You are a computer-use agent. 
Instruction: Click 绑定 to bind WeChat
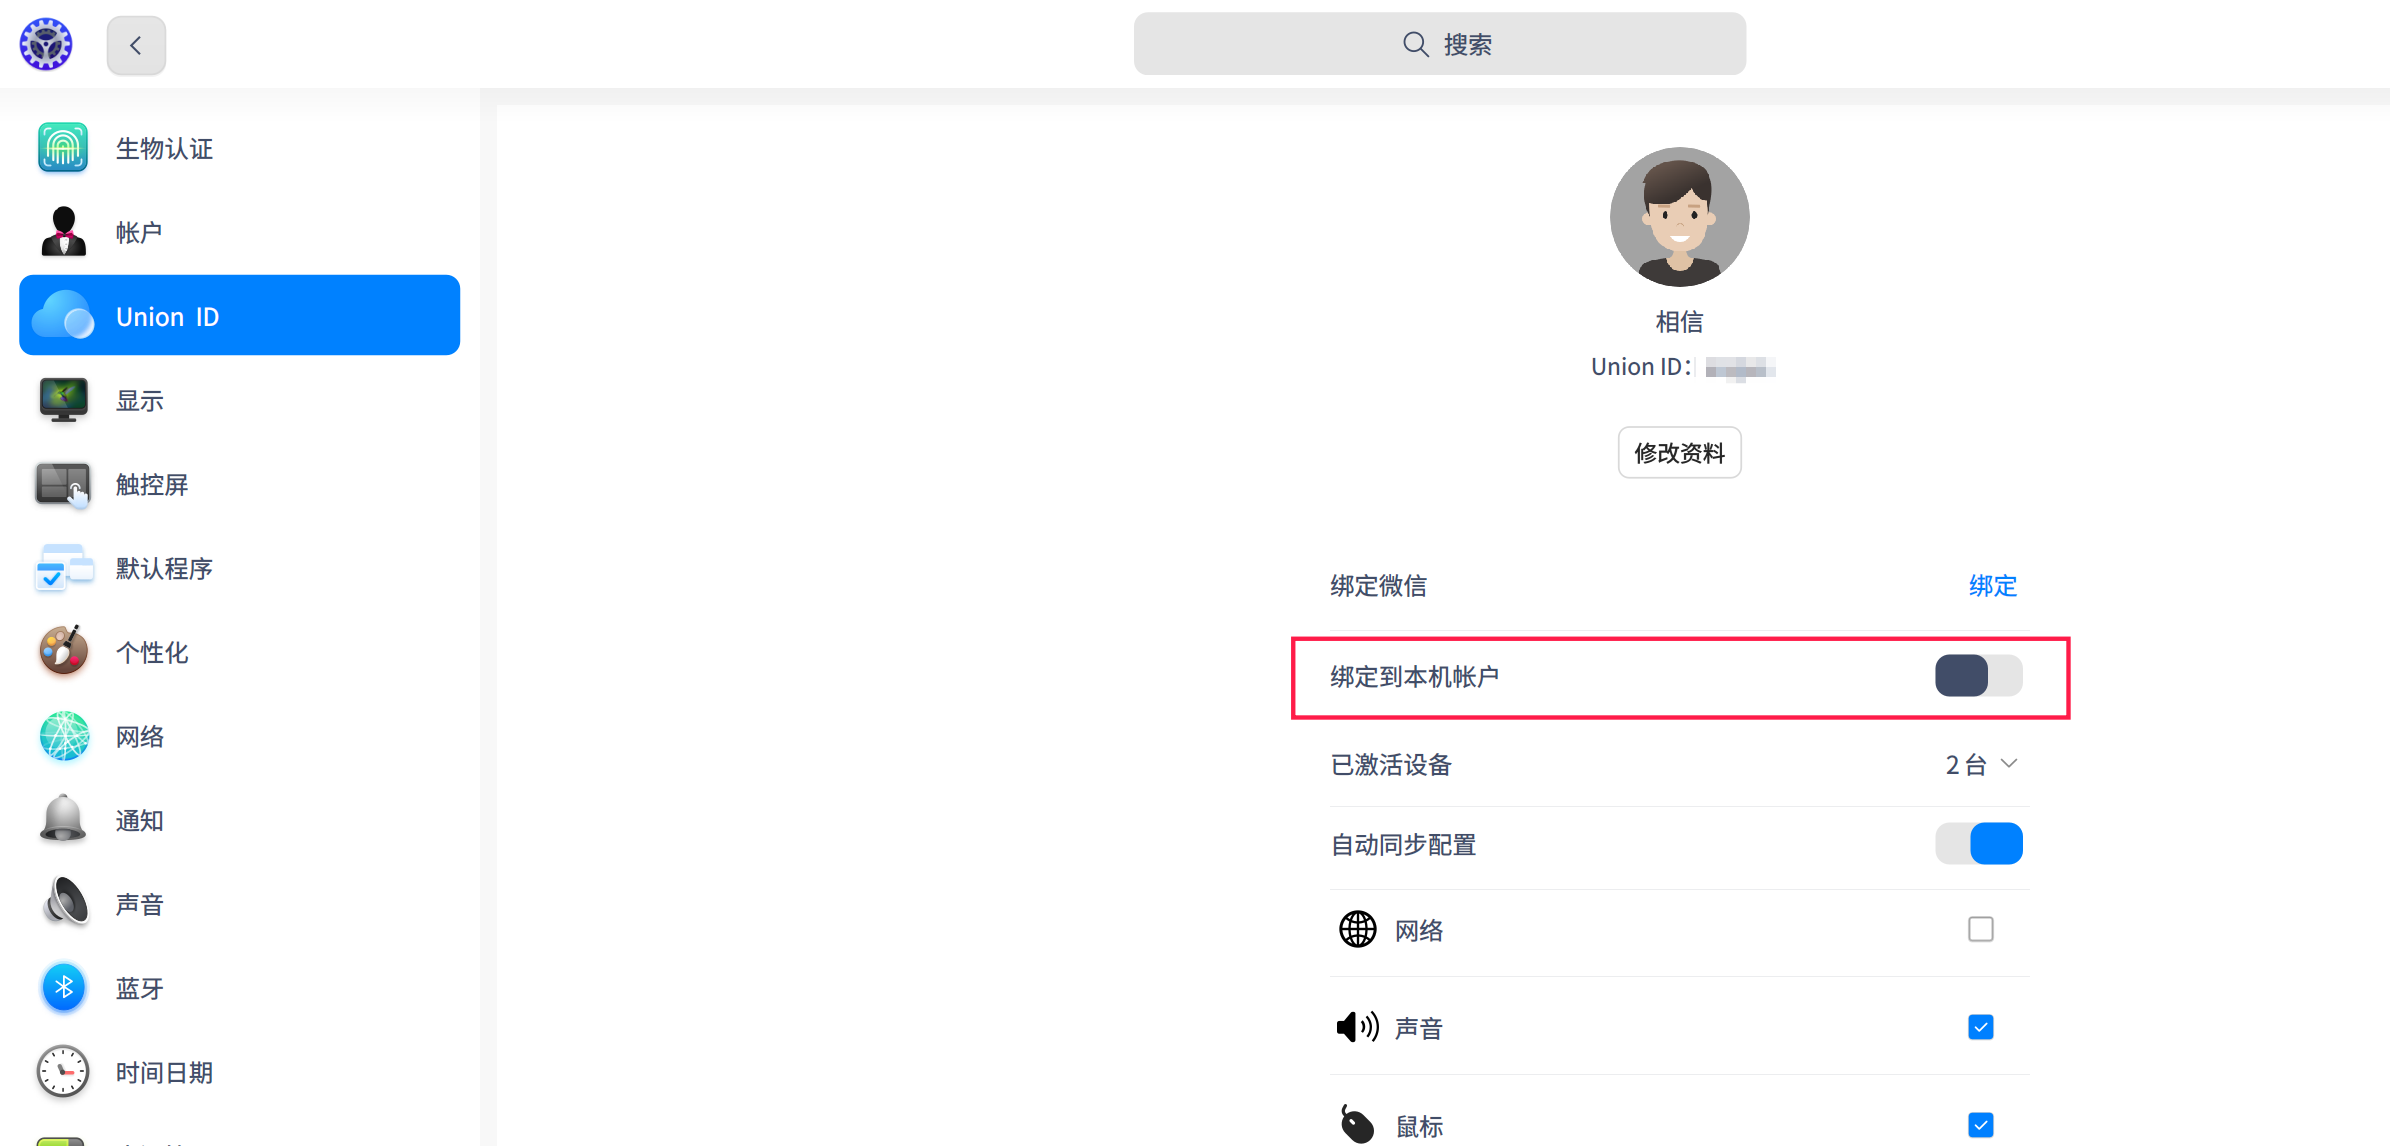[1991, 586]
